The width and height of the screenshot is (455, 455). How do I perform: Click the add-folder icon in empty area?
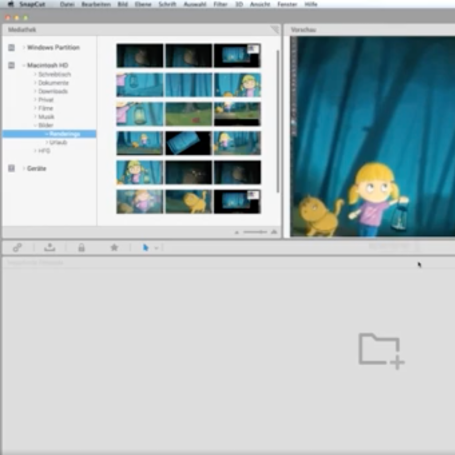coord(381,351)
